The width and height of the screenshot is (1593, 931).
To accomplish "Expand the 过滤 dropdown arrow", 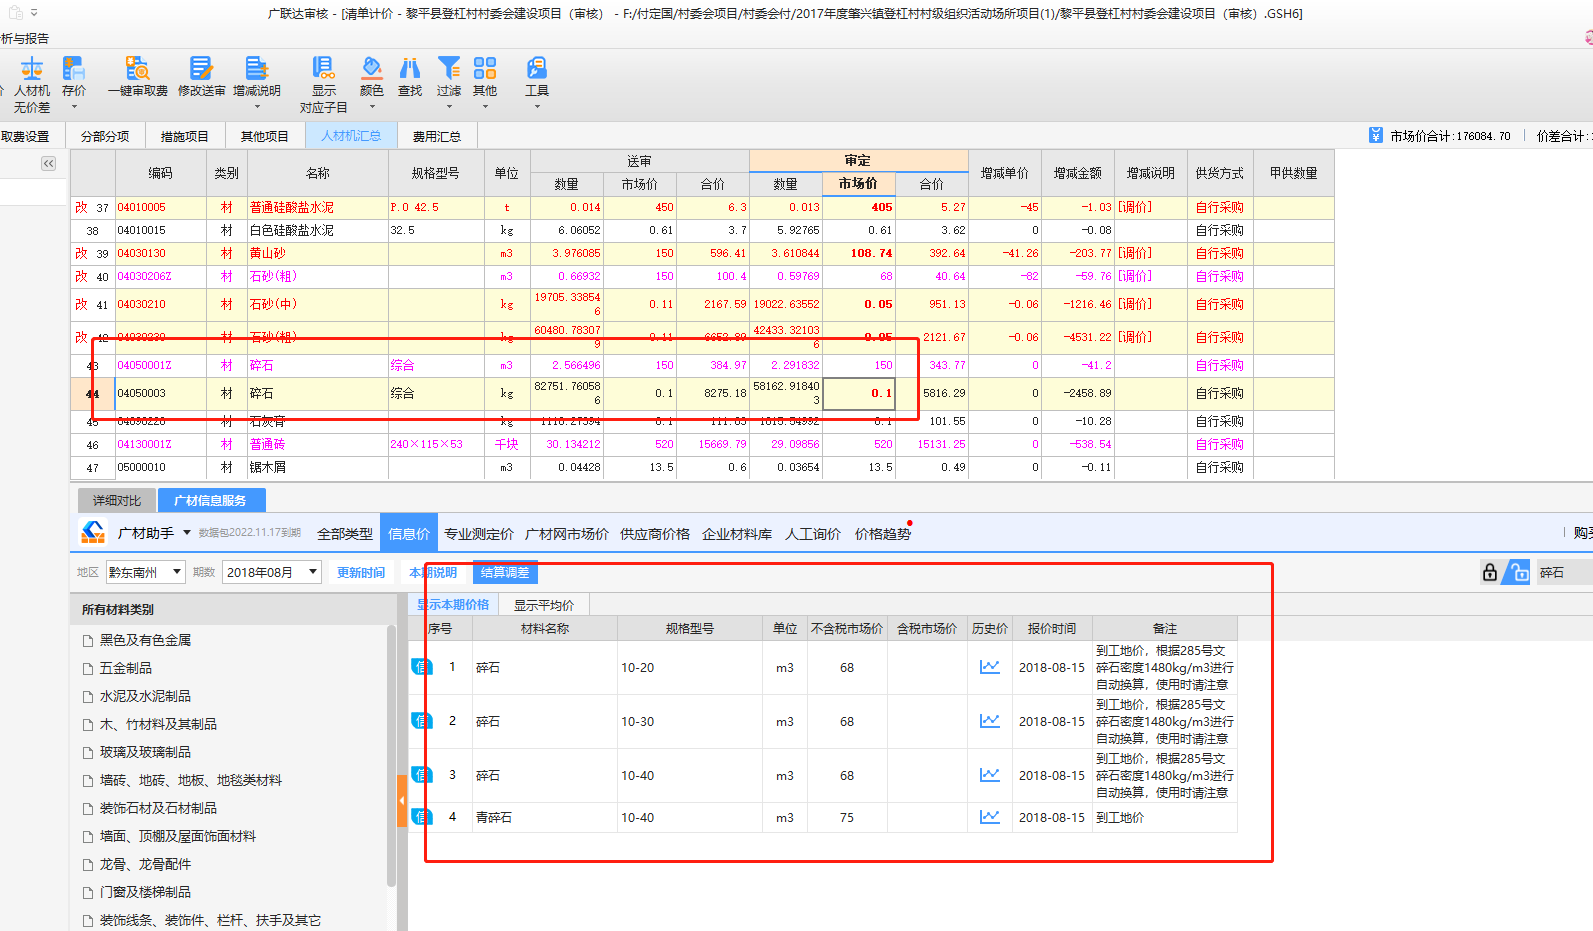I will (449, 106).
